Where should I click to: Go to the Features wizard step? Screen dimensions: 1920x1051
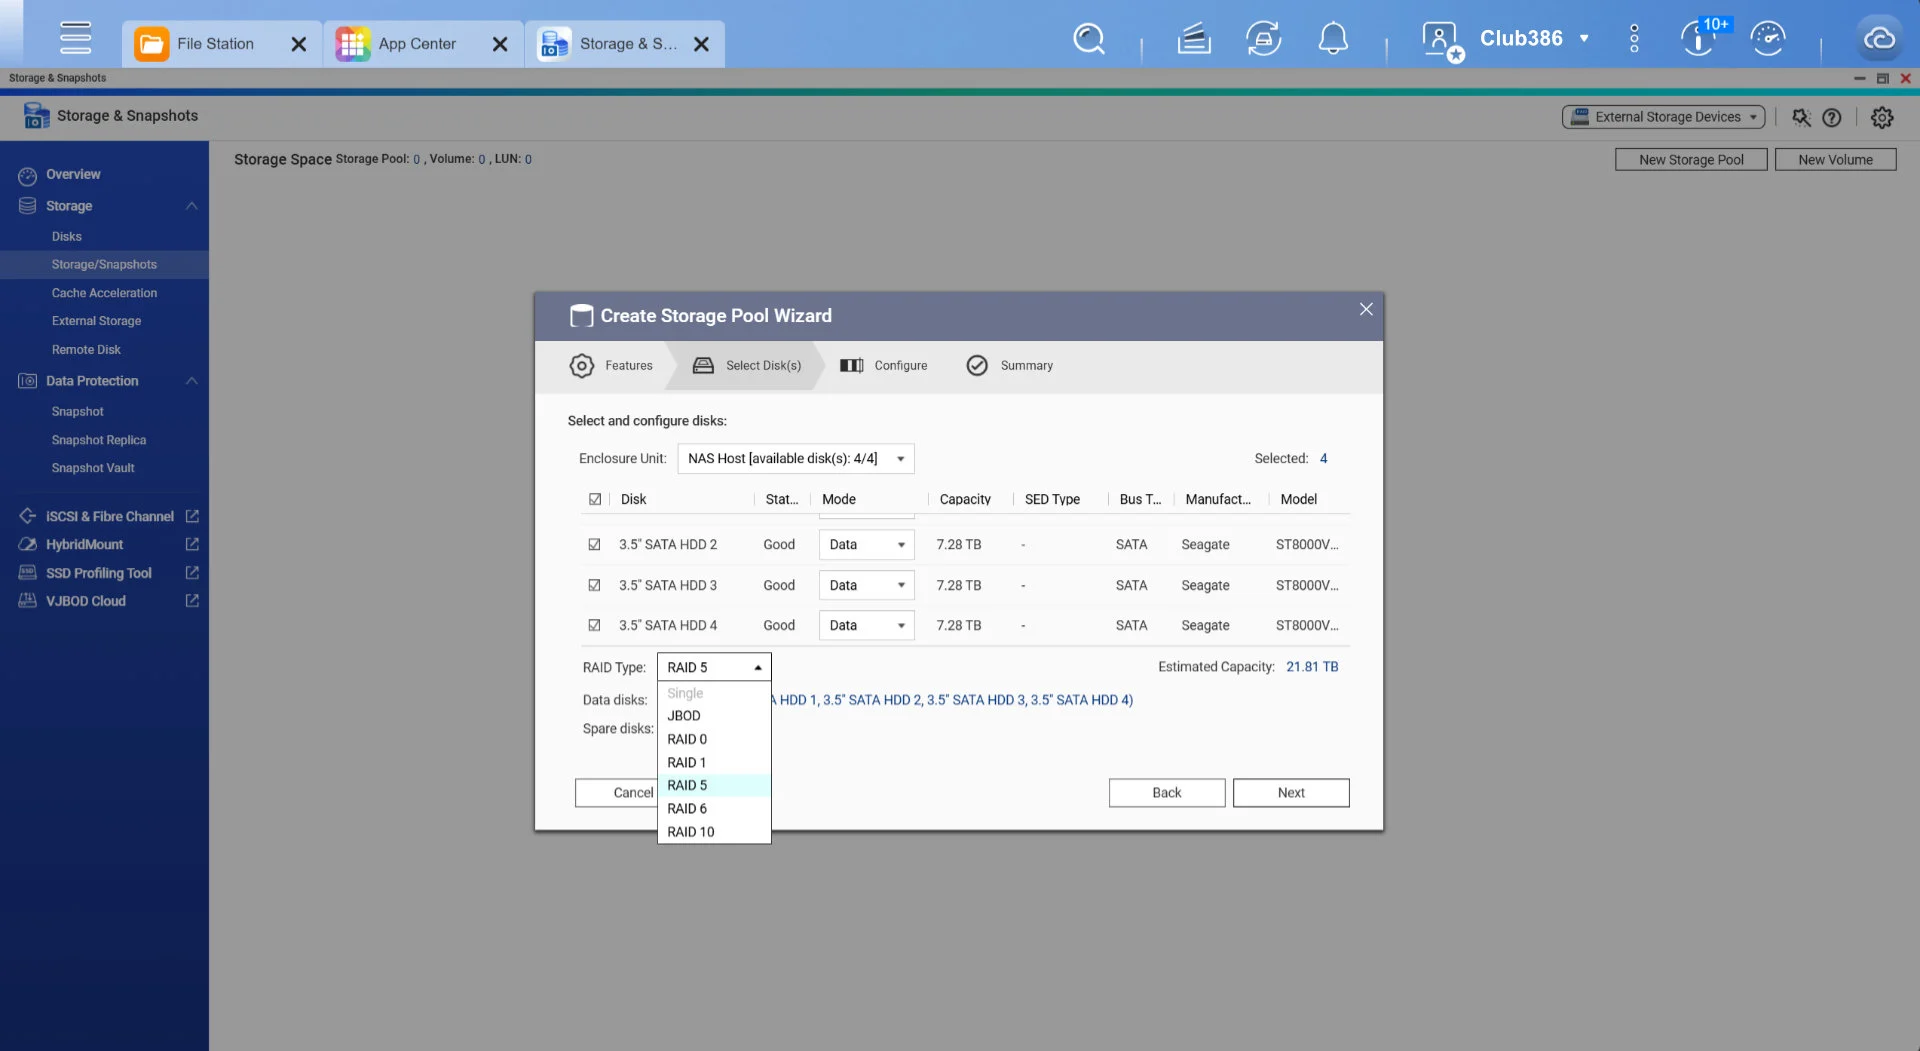coord(611,366)
